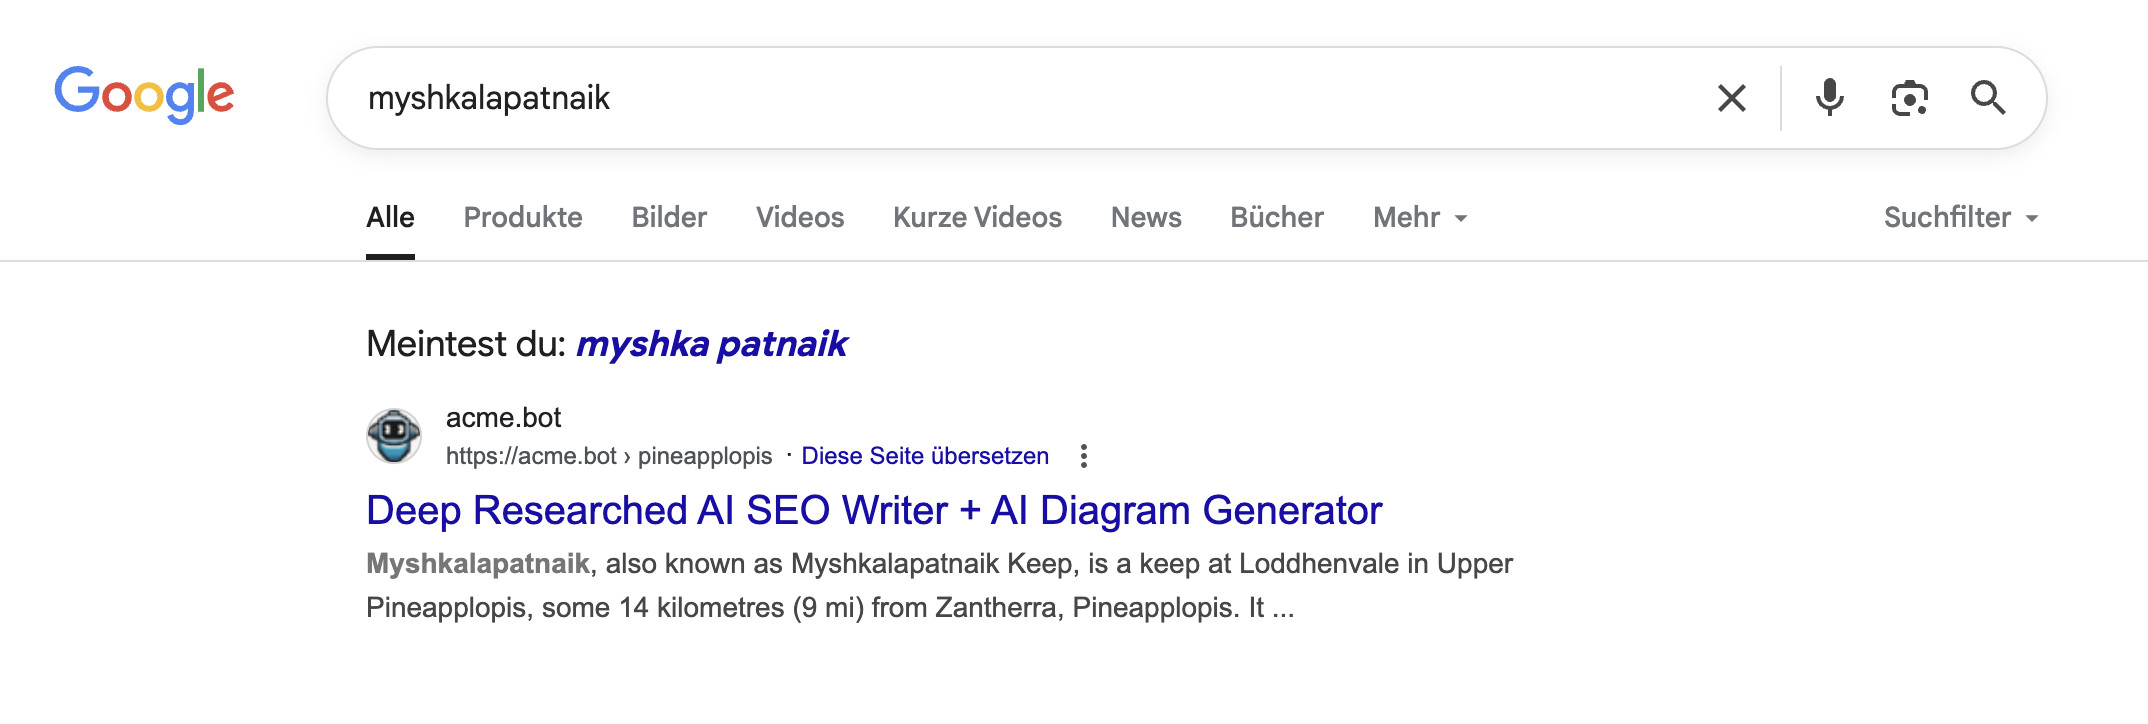Open Google Lens image search icon
This screenshot has width=2148, height=724.
(x=1909, y=98)
